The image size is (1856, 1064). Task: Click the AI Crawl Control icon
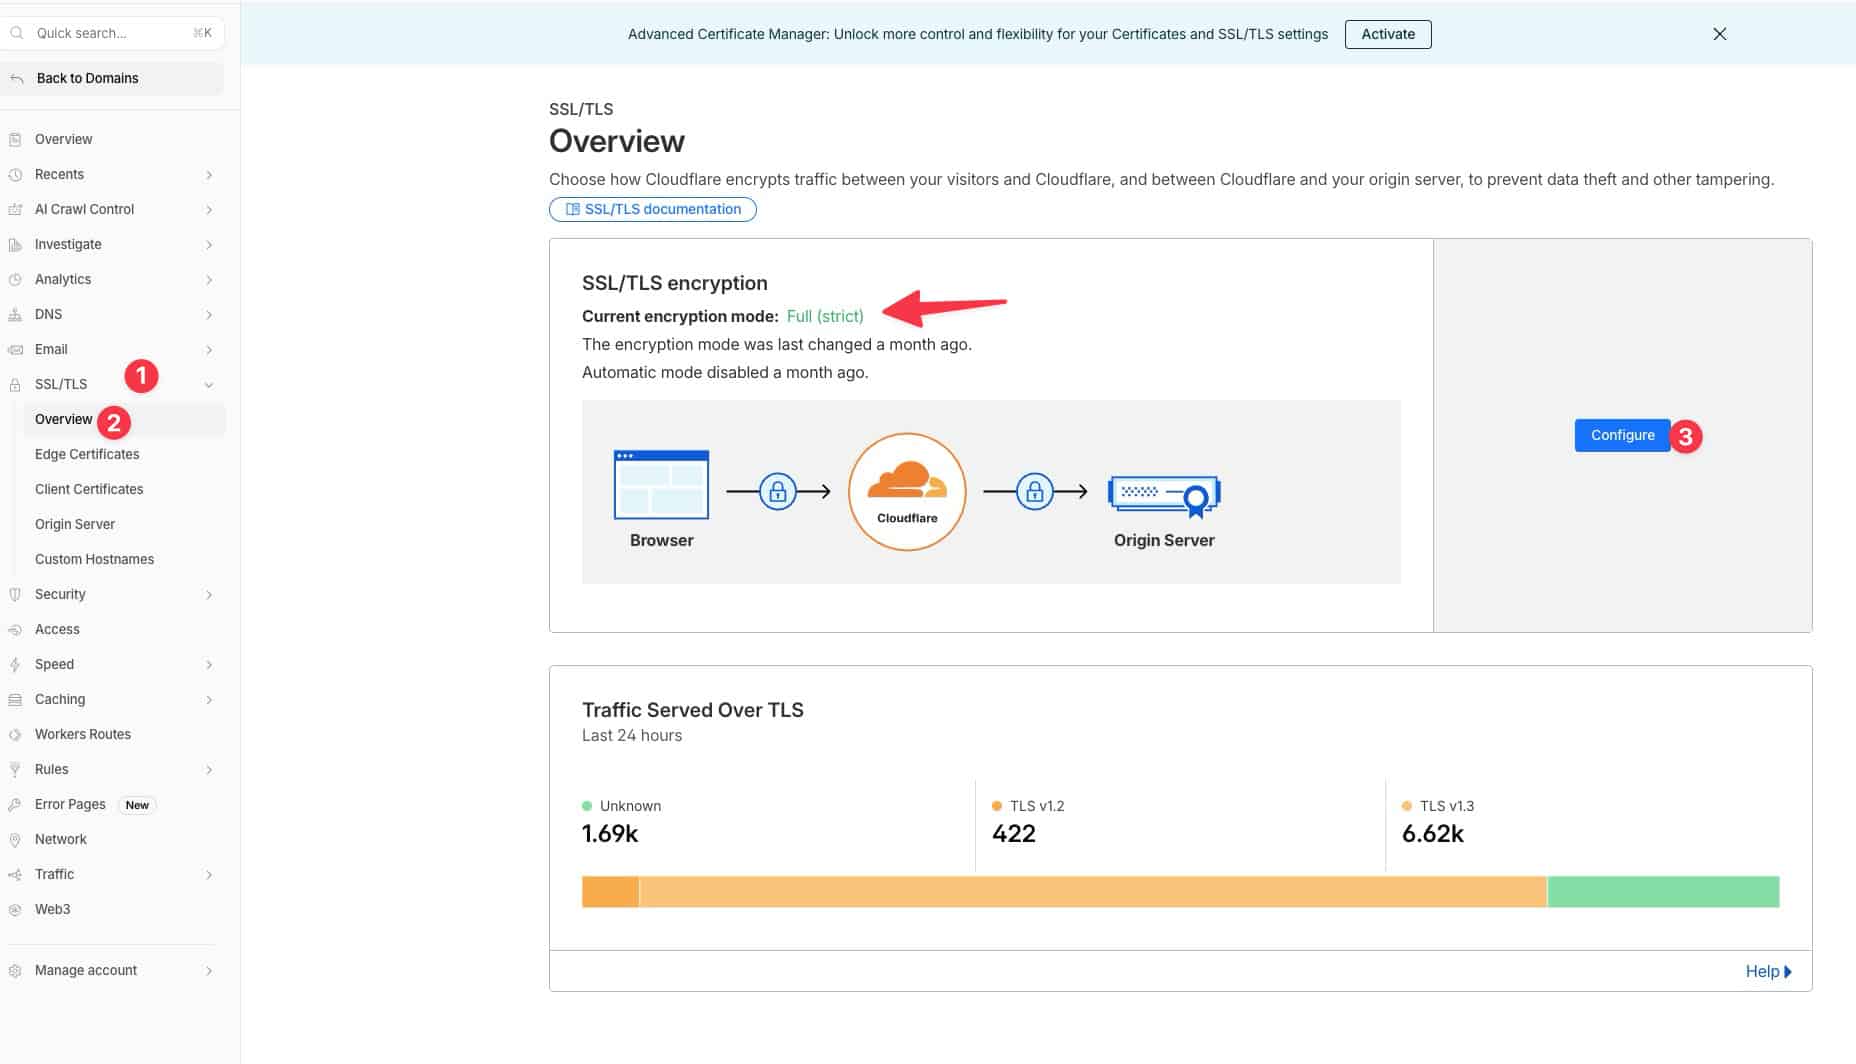15,209
